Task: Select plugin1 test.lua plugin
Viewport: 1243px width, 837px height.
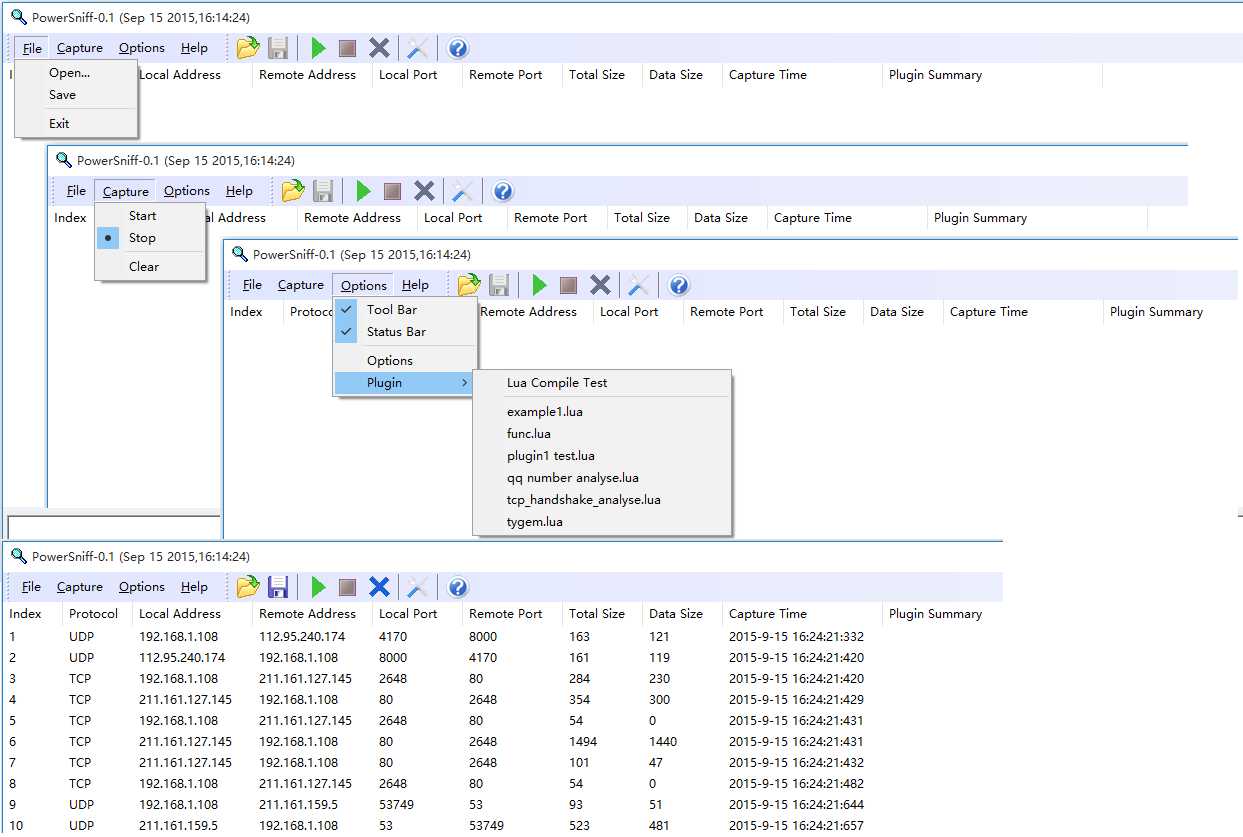Action: click(x=602, y=456)
